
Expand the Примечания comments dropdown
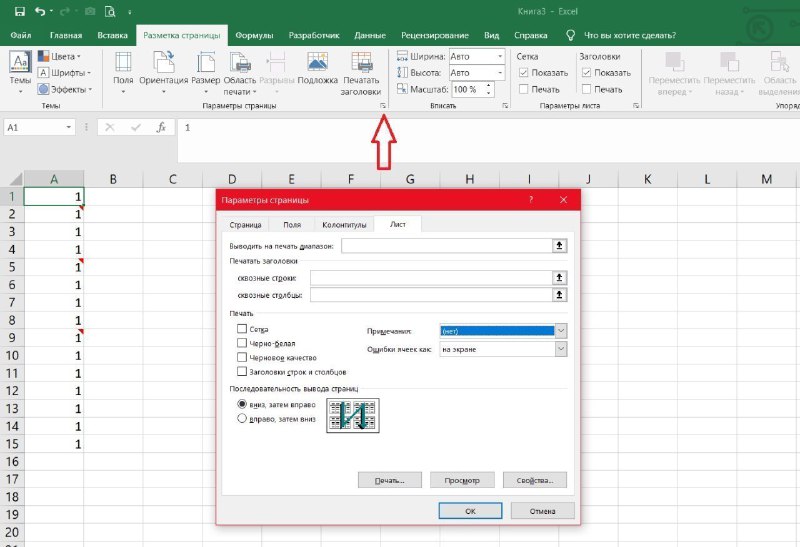(561, 331)
